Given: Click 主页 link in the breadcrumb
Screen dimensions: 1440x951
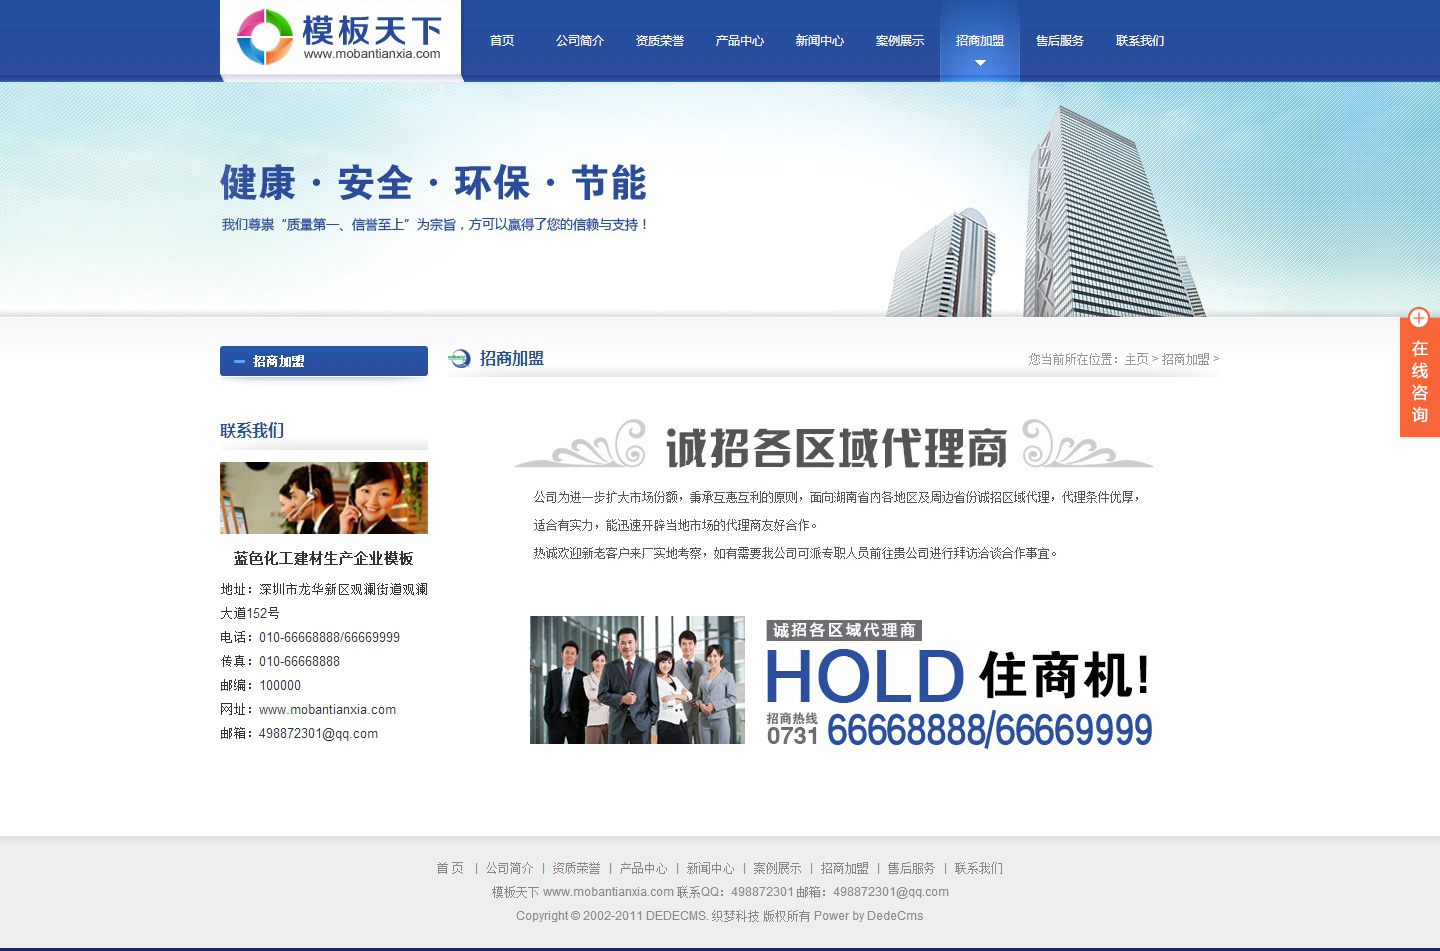Looking at the screenshot, I should [x=1136, y=359].
